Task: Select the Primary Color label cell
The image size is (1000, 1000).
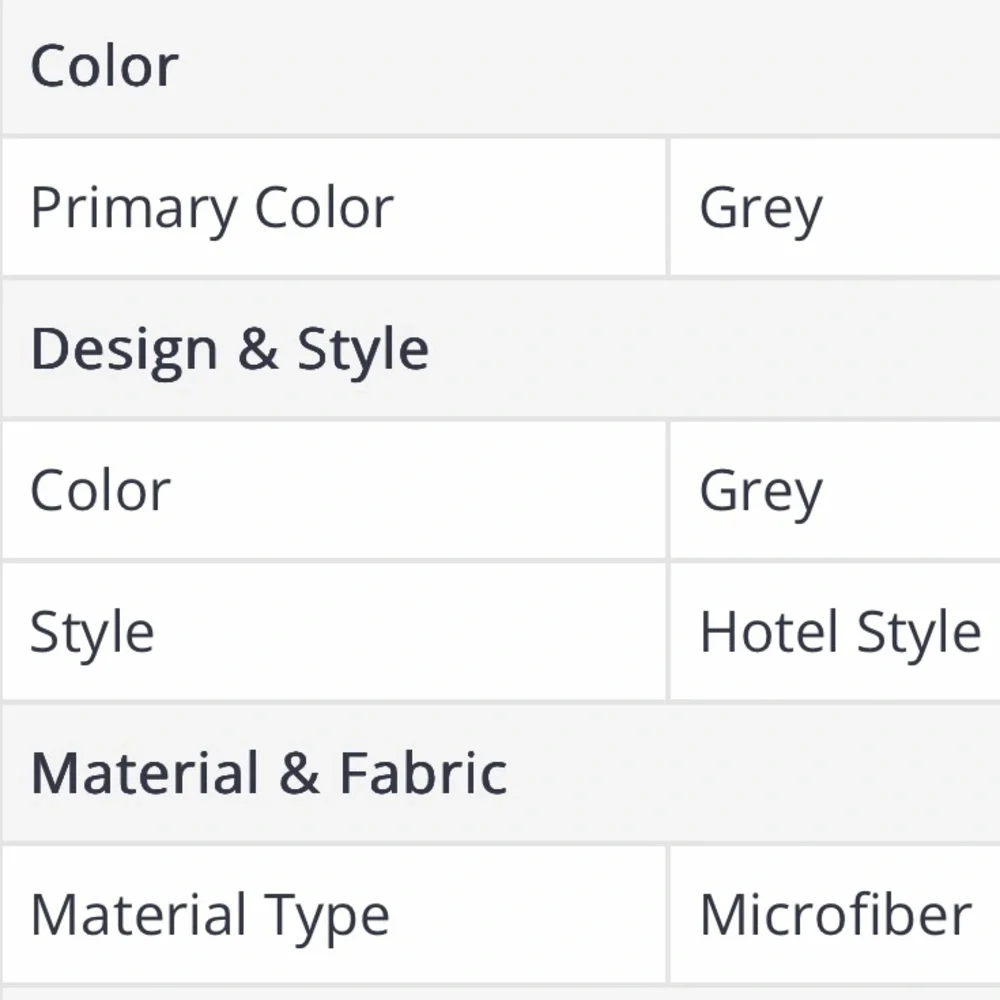Action: 334,207
